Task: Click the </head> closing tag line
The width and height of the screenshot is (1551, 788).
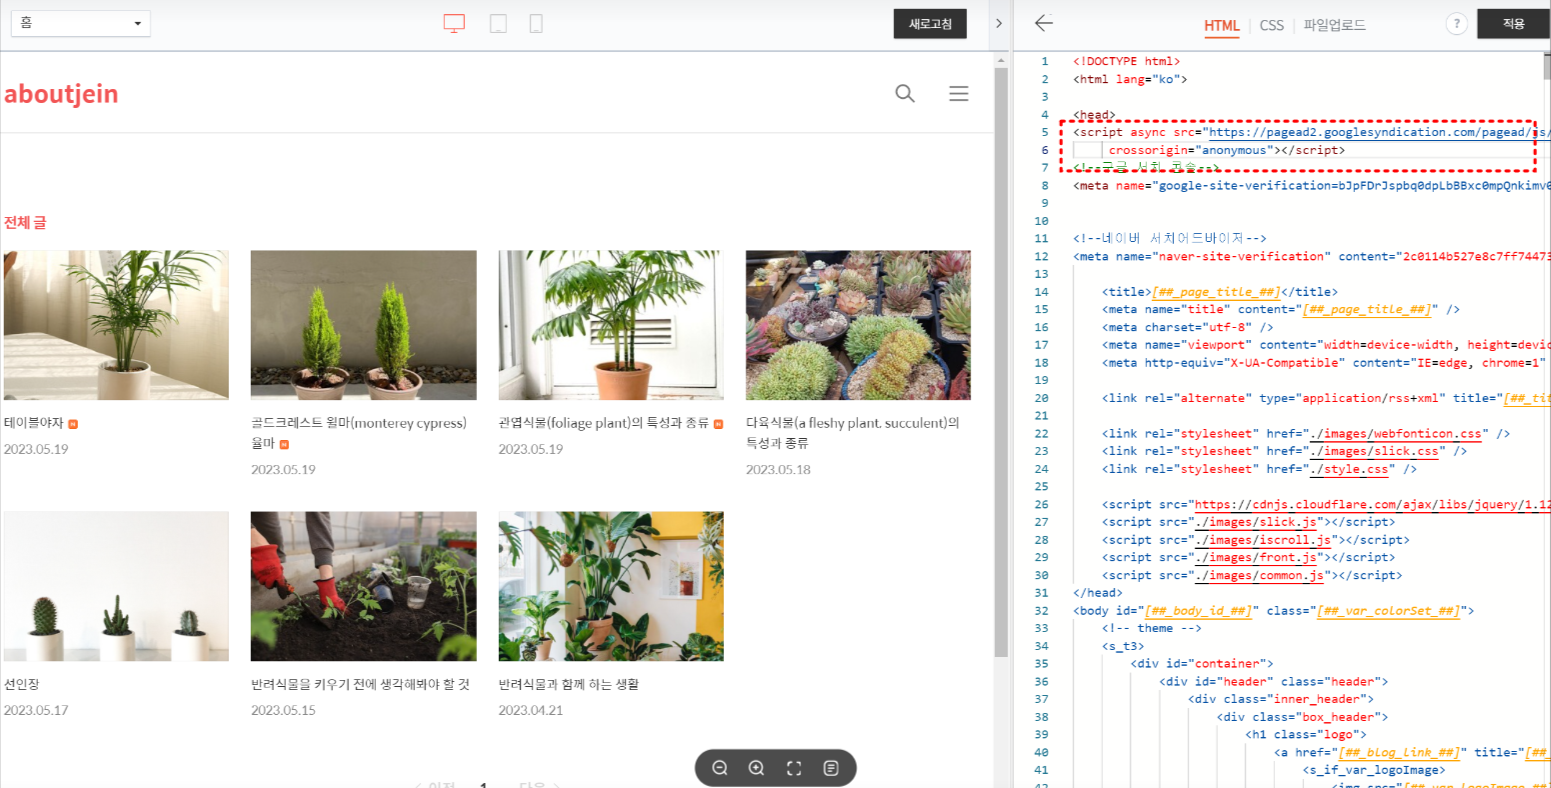Action: pyautogui.click(x=1098, y=593)
